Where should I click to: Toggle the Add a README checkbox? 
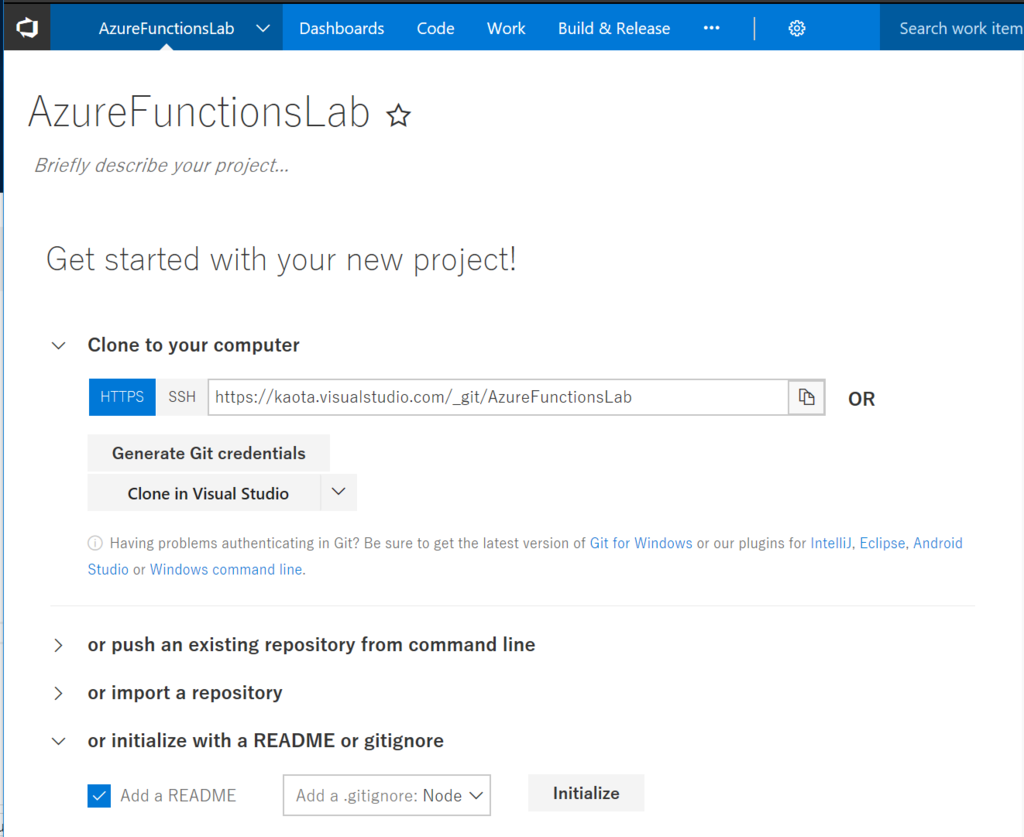pos(99,796)
